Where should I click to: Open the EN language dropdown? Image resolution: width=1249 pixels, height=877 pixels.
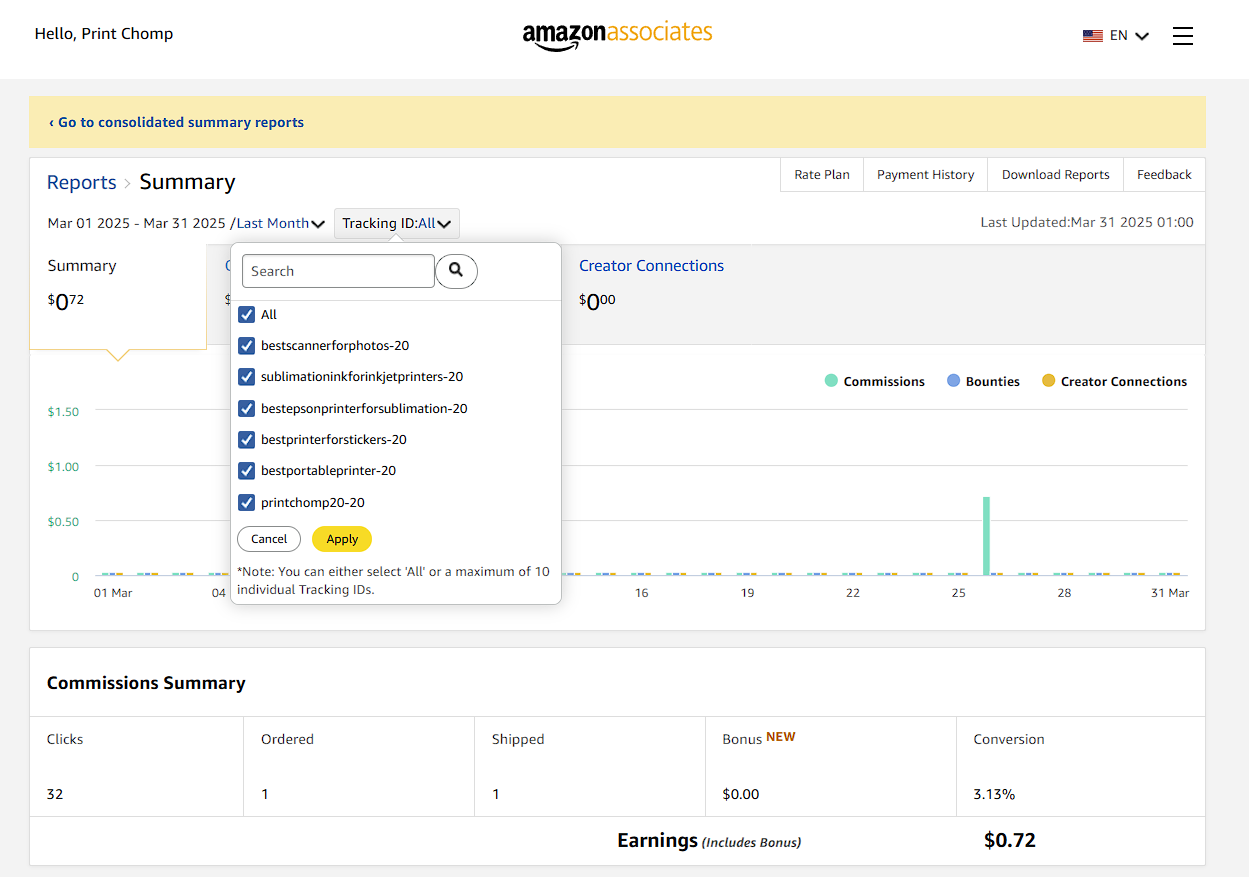point(1129,36)
